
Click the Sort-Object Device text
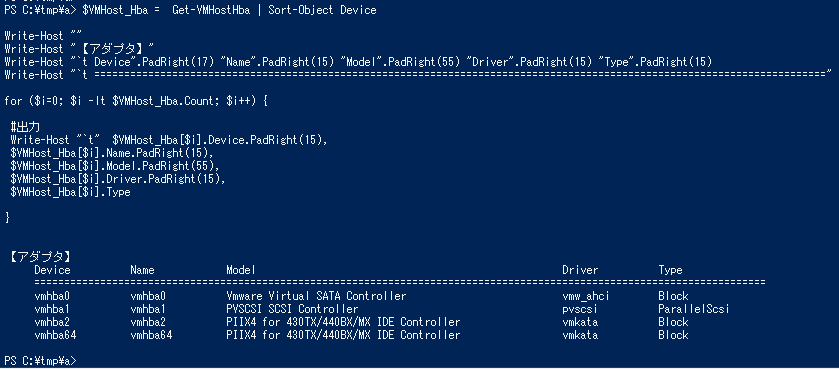[322, 10]
